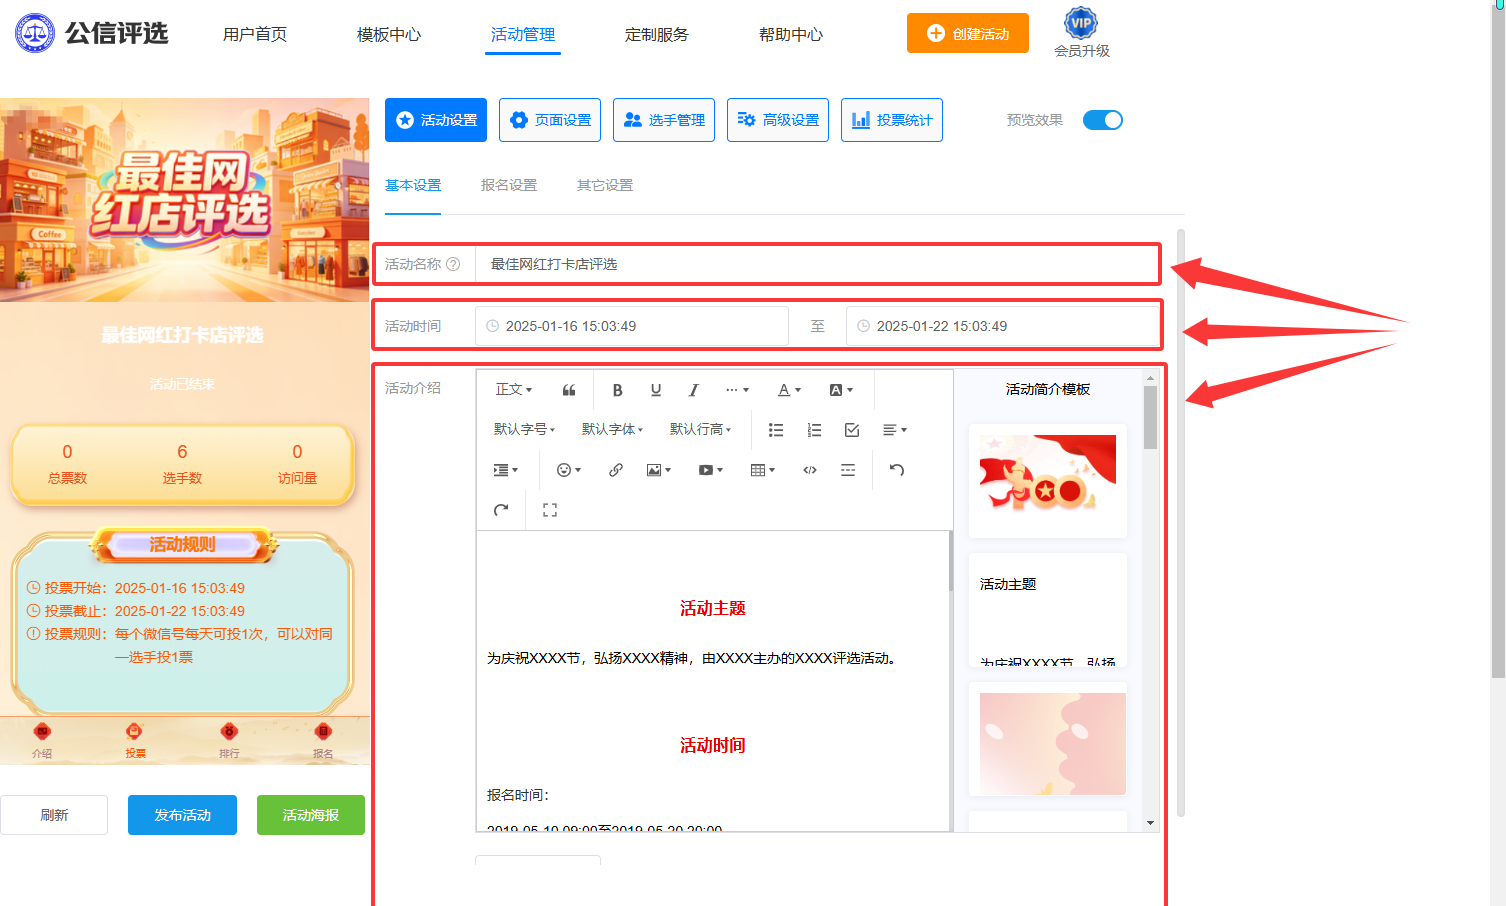Switch to the 报名设置 tab
The width and height of the screenshot is (1506, 906).
509,185
